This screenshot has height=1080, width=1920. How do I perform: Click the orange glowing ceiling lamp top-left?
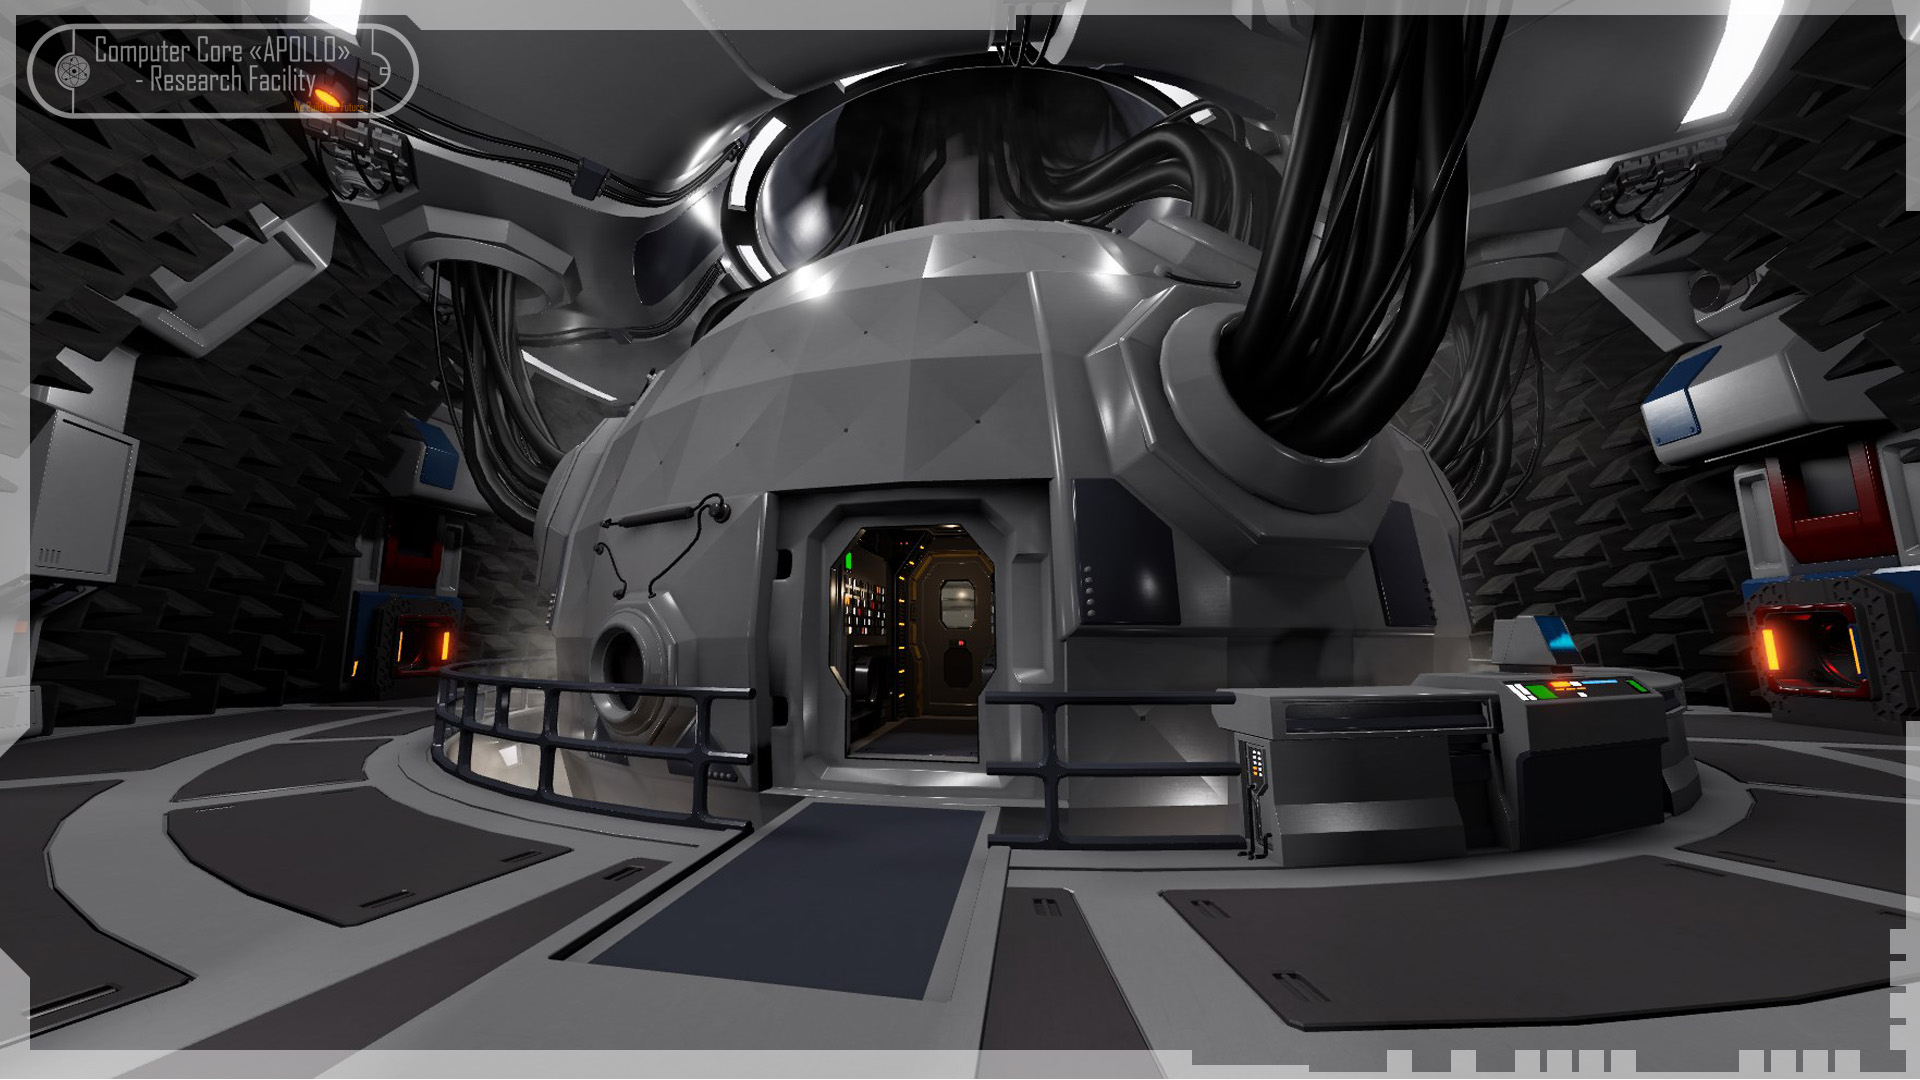[x=323, y=97]
